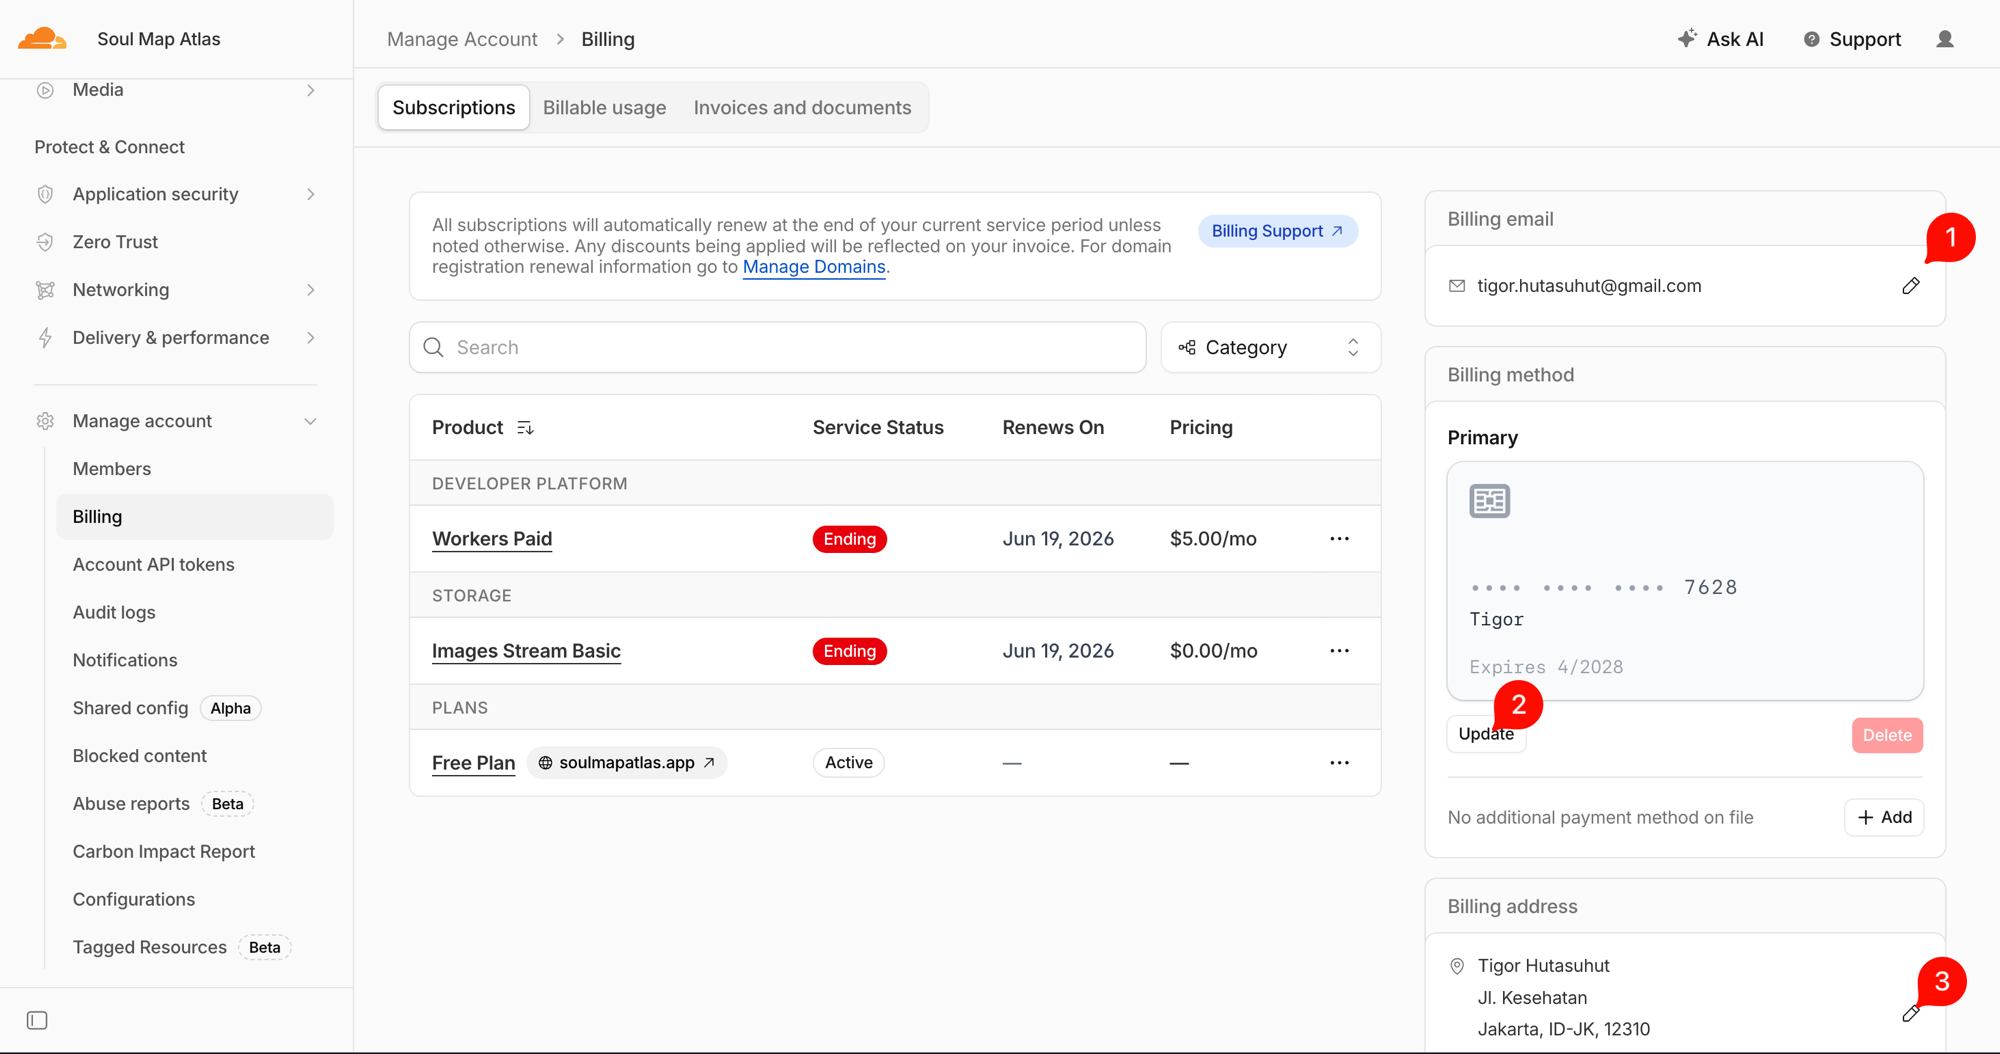This screenshot has height=1054, width=2000.
Task: Go to Members in sidebar
Action: [112, 469]
